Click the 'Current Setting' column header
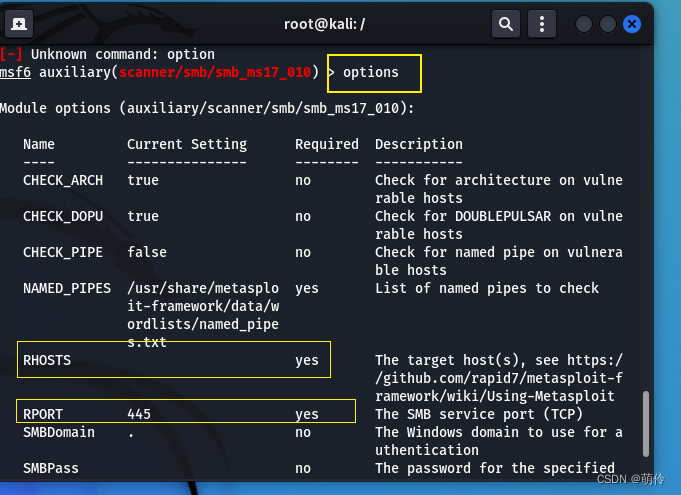Image resolution: width=681 pixels, height=495 pixels. click(x=187, y=144)
